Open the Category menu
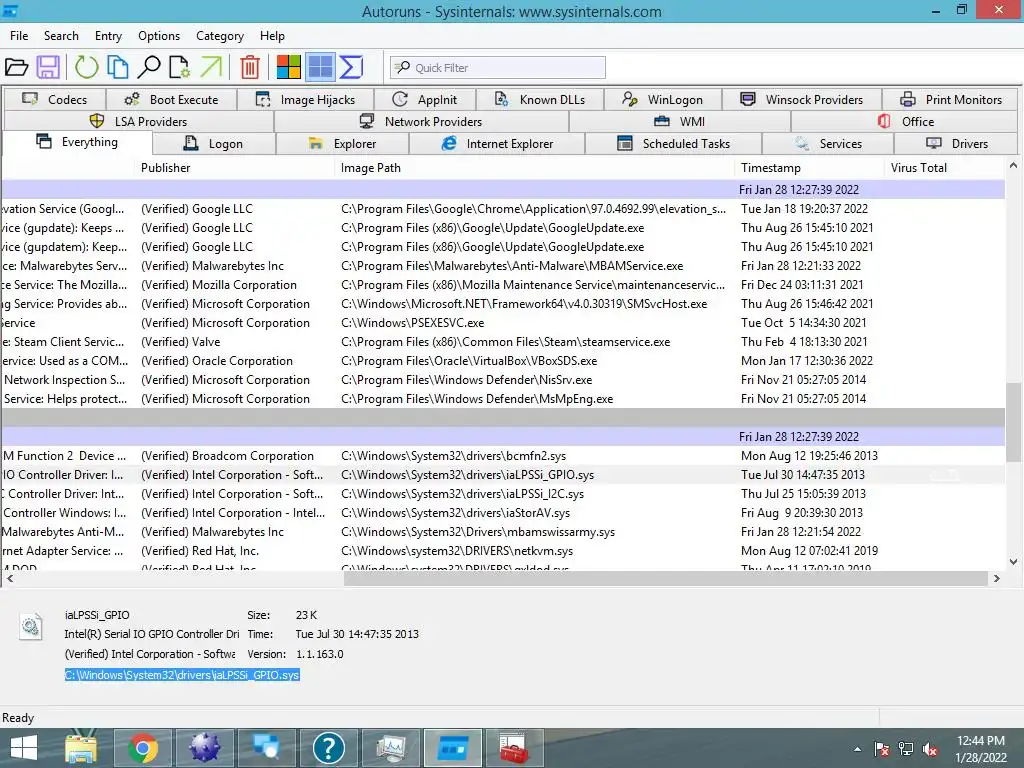Image resolution: width=1024 pixels, height=768 pixels. [219, 36]
